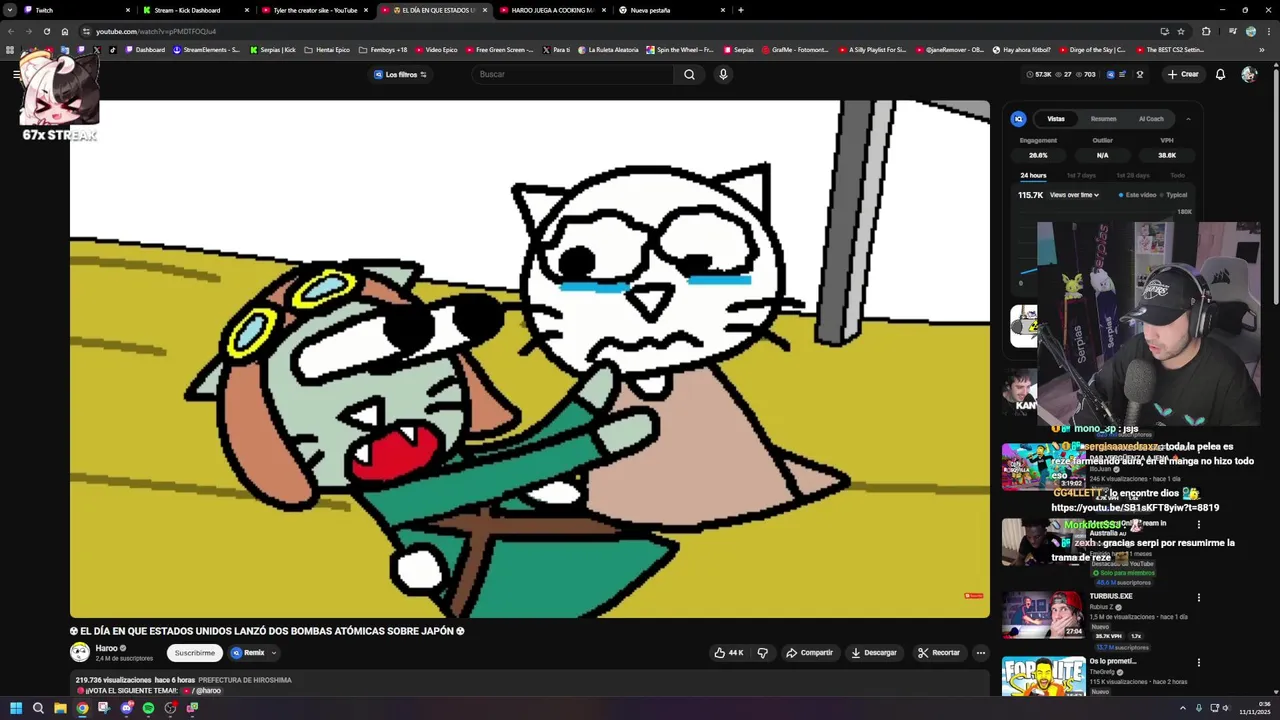Toggle the Typical chart series

(x=1174, y=195)
